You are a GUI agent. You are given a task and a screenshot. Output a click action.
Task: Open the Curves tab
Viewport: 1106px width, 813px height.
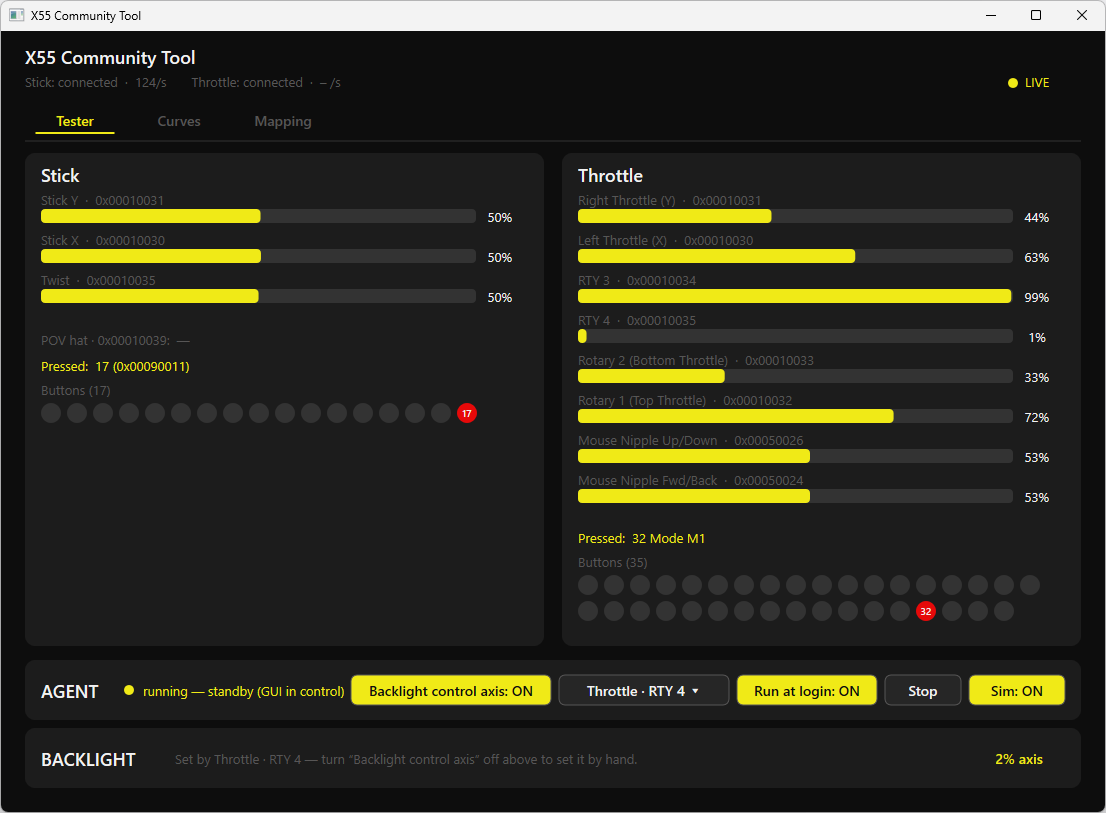(179, 121)
